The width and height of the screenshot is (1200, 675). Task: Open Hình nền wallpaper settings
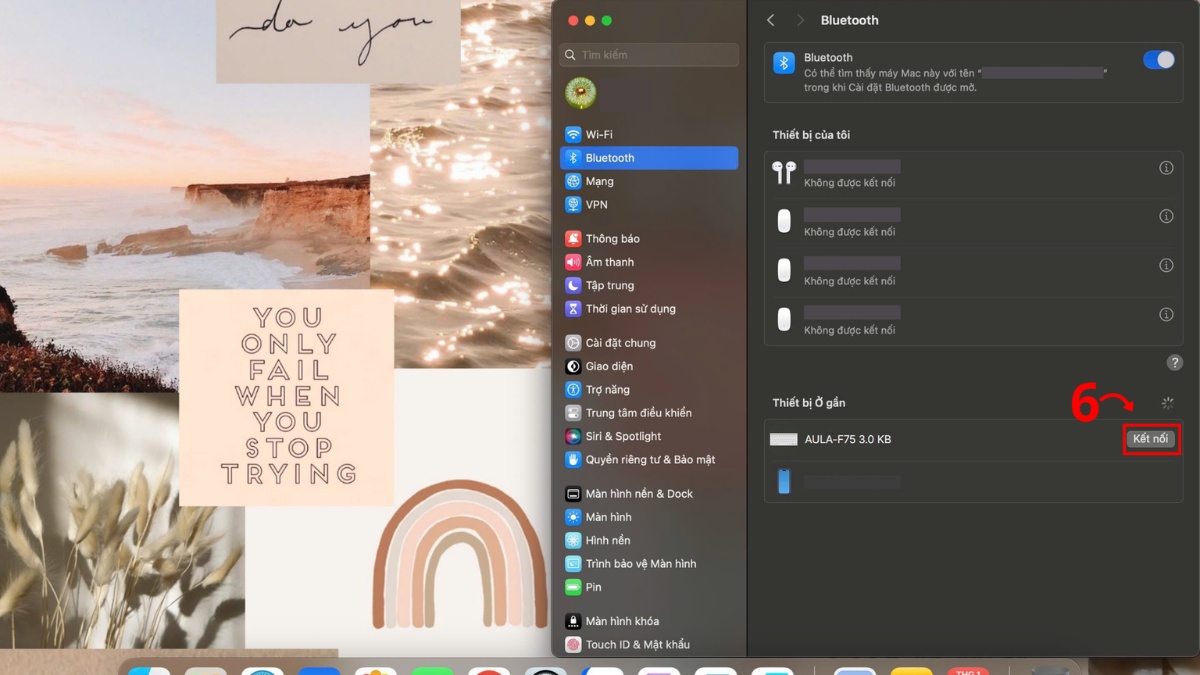click(649, 540)
